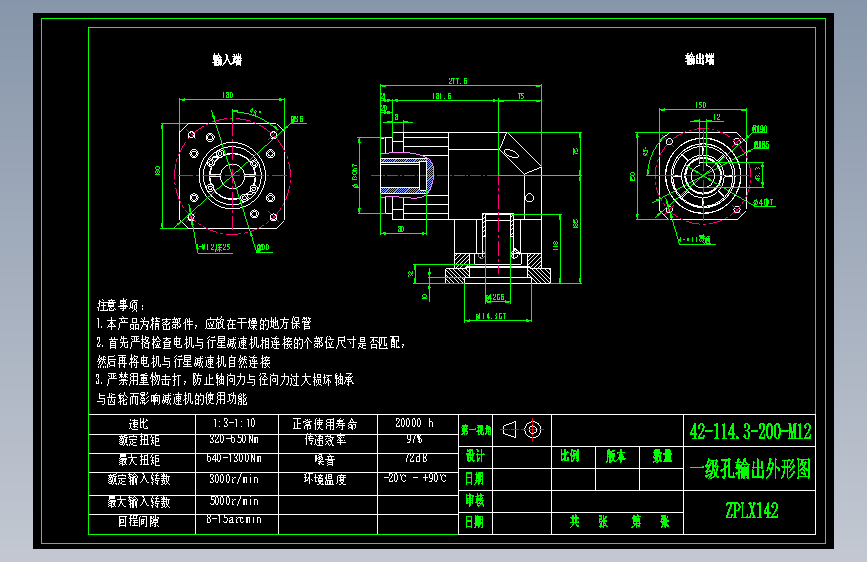The image size is (867, 562).
Task: Select the Φ165 diameter label
Action: tap(762, 145)
